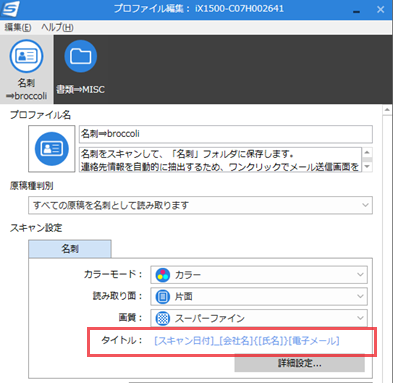393x383 pixels.
Task: Click the scan side 片面 icon
Action: [163, 296]
